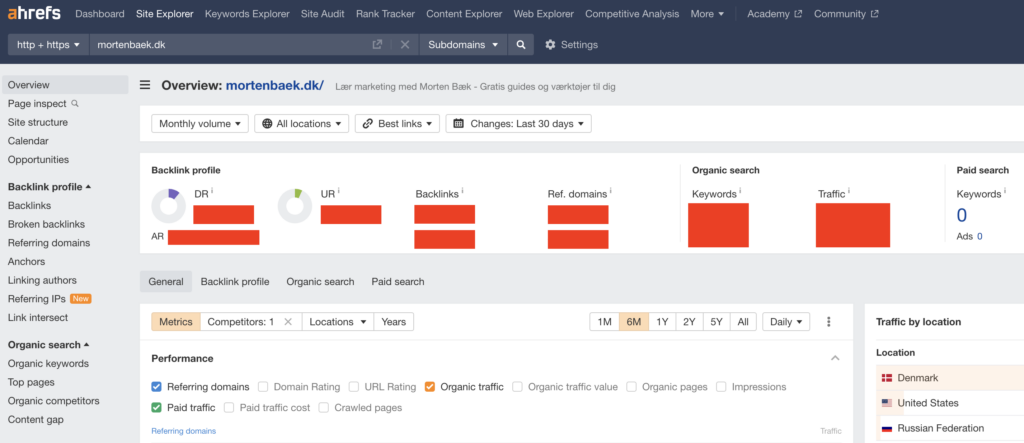
Task: Select the General tab
Action: pos(166,282)
